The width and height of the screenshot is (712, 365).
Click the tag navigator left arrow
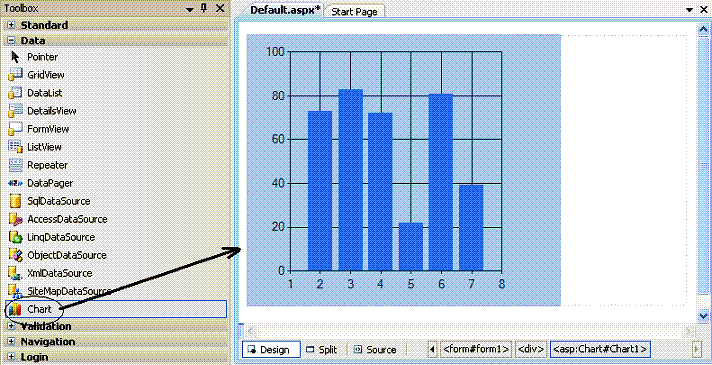point(432,349)
